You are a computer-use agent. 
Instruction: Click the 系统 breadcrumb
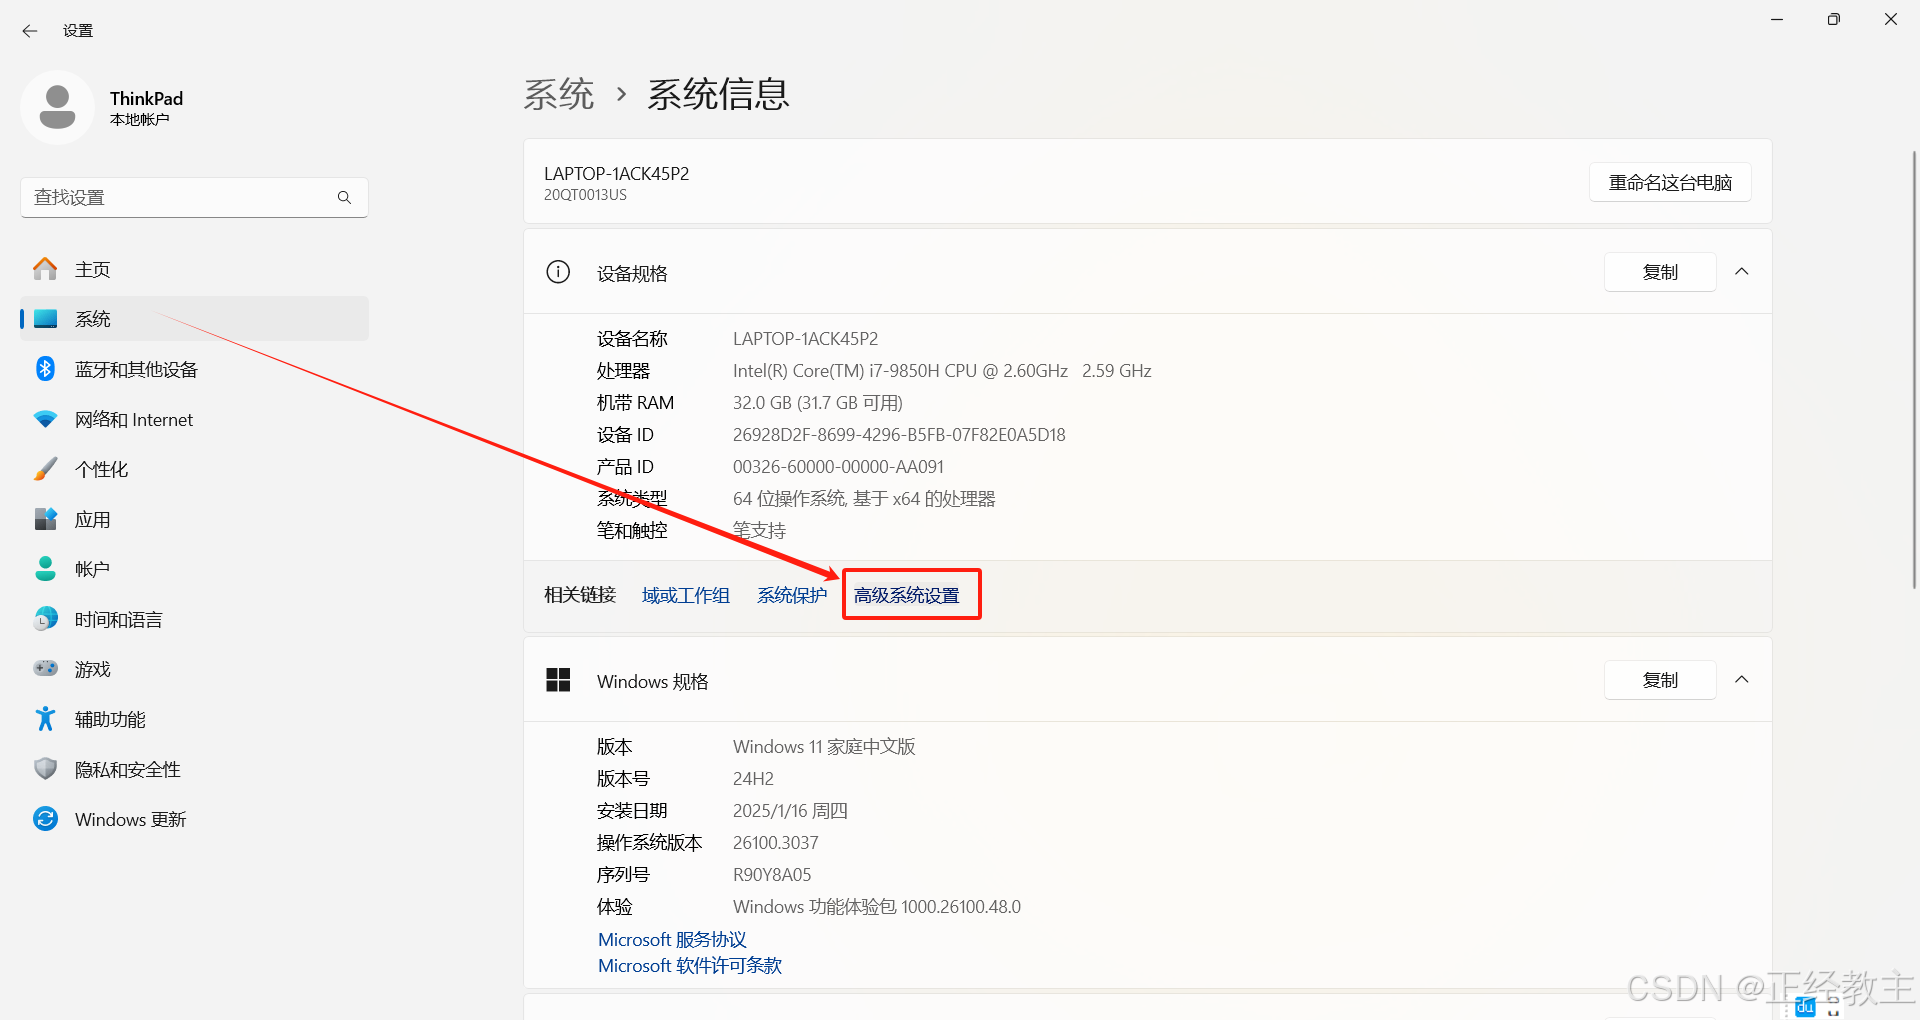pos(559,94)
